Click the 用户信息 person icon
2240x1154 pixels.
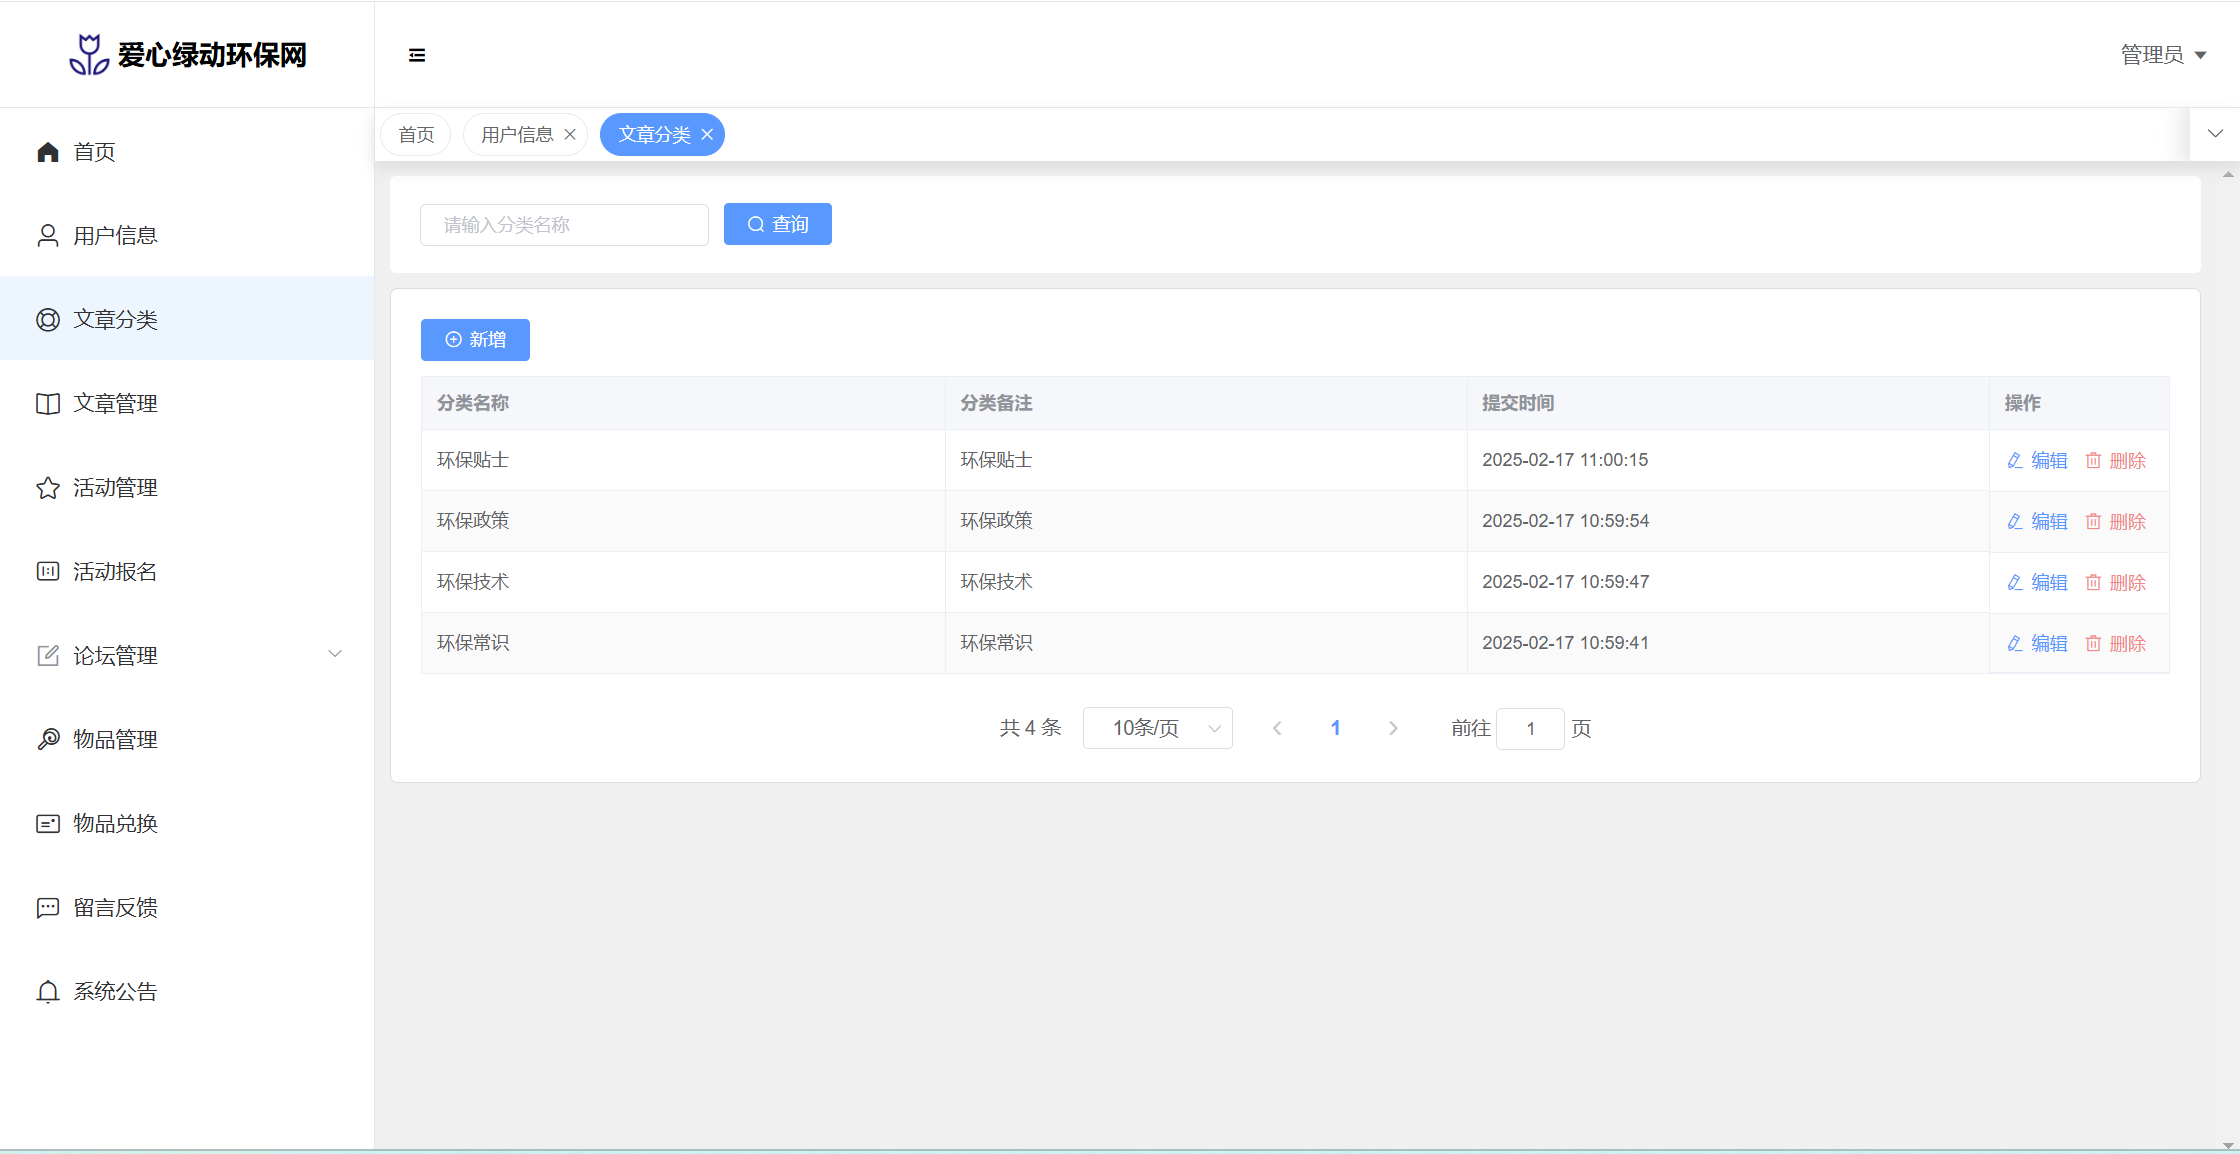click(48, 236)
